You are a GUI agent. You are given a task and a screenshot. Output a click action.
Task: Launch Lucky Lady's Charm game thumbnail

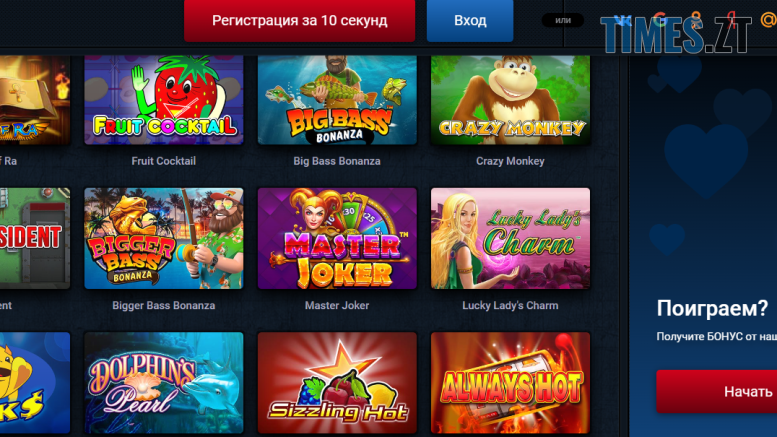[x=510, y=238]
